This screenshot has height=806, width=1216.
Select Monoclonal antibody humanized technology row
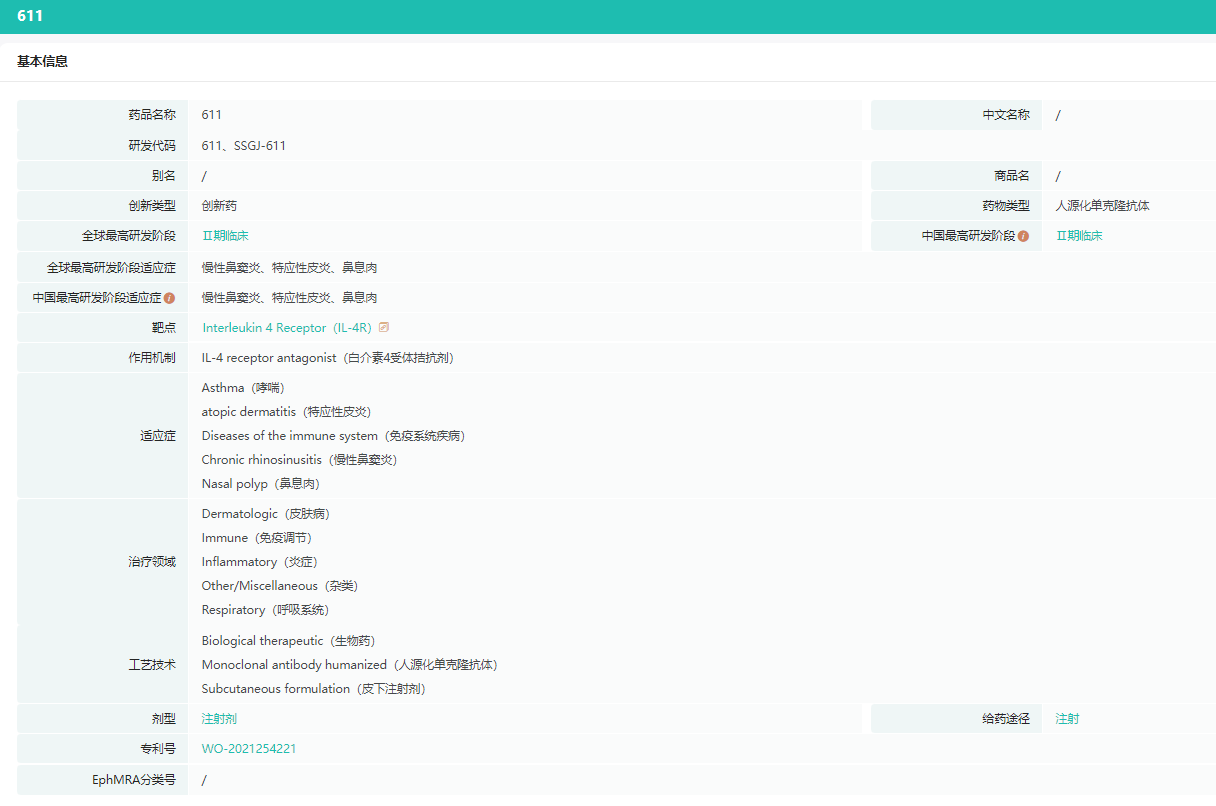350,665
